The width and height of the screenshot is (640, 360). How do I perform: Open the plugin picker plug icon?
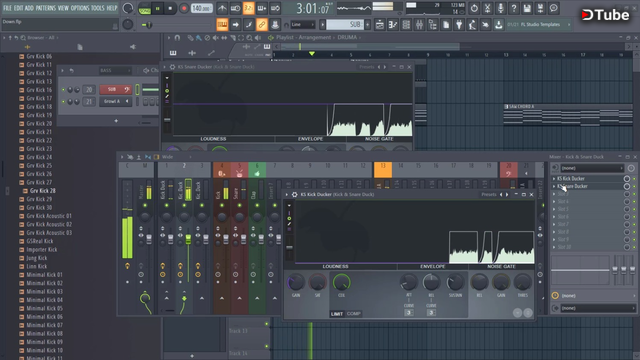tap(459, 25)
